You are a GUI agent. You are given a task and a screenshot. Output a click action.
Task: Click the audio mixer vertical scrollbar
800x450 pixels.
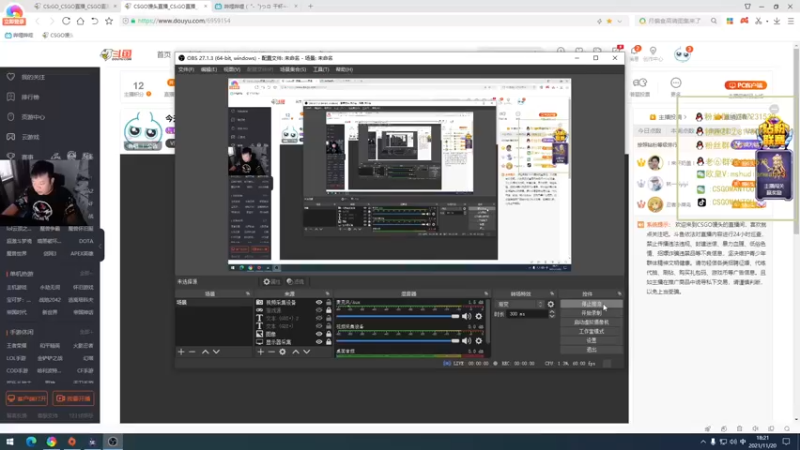(x=488, y=321)
